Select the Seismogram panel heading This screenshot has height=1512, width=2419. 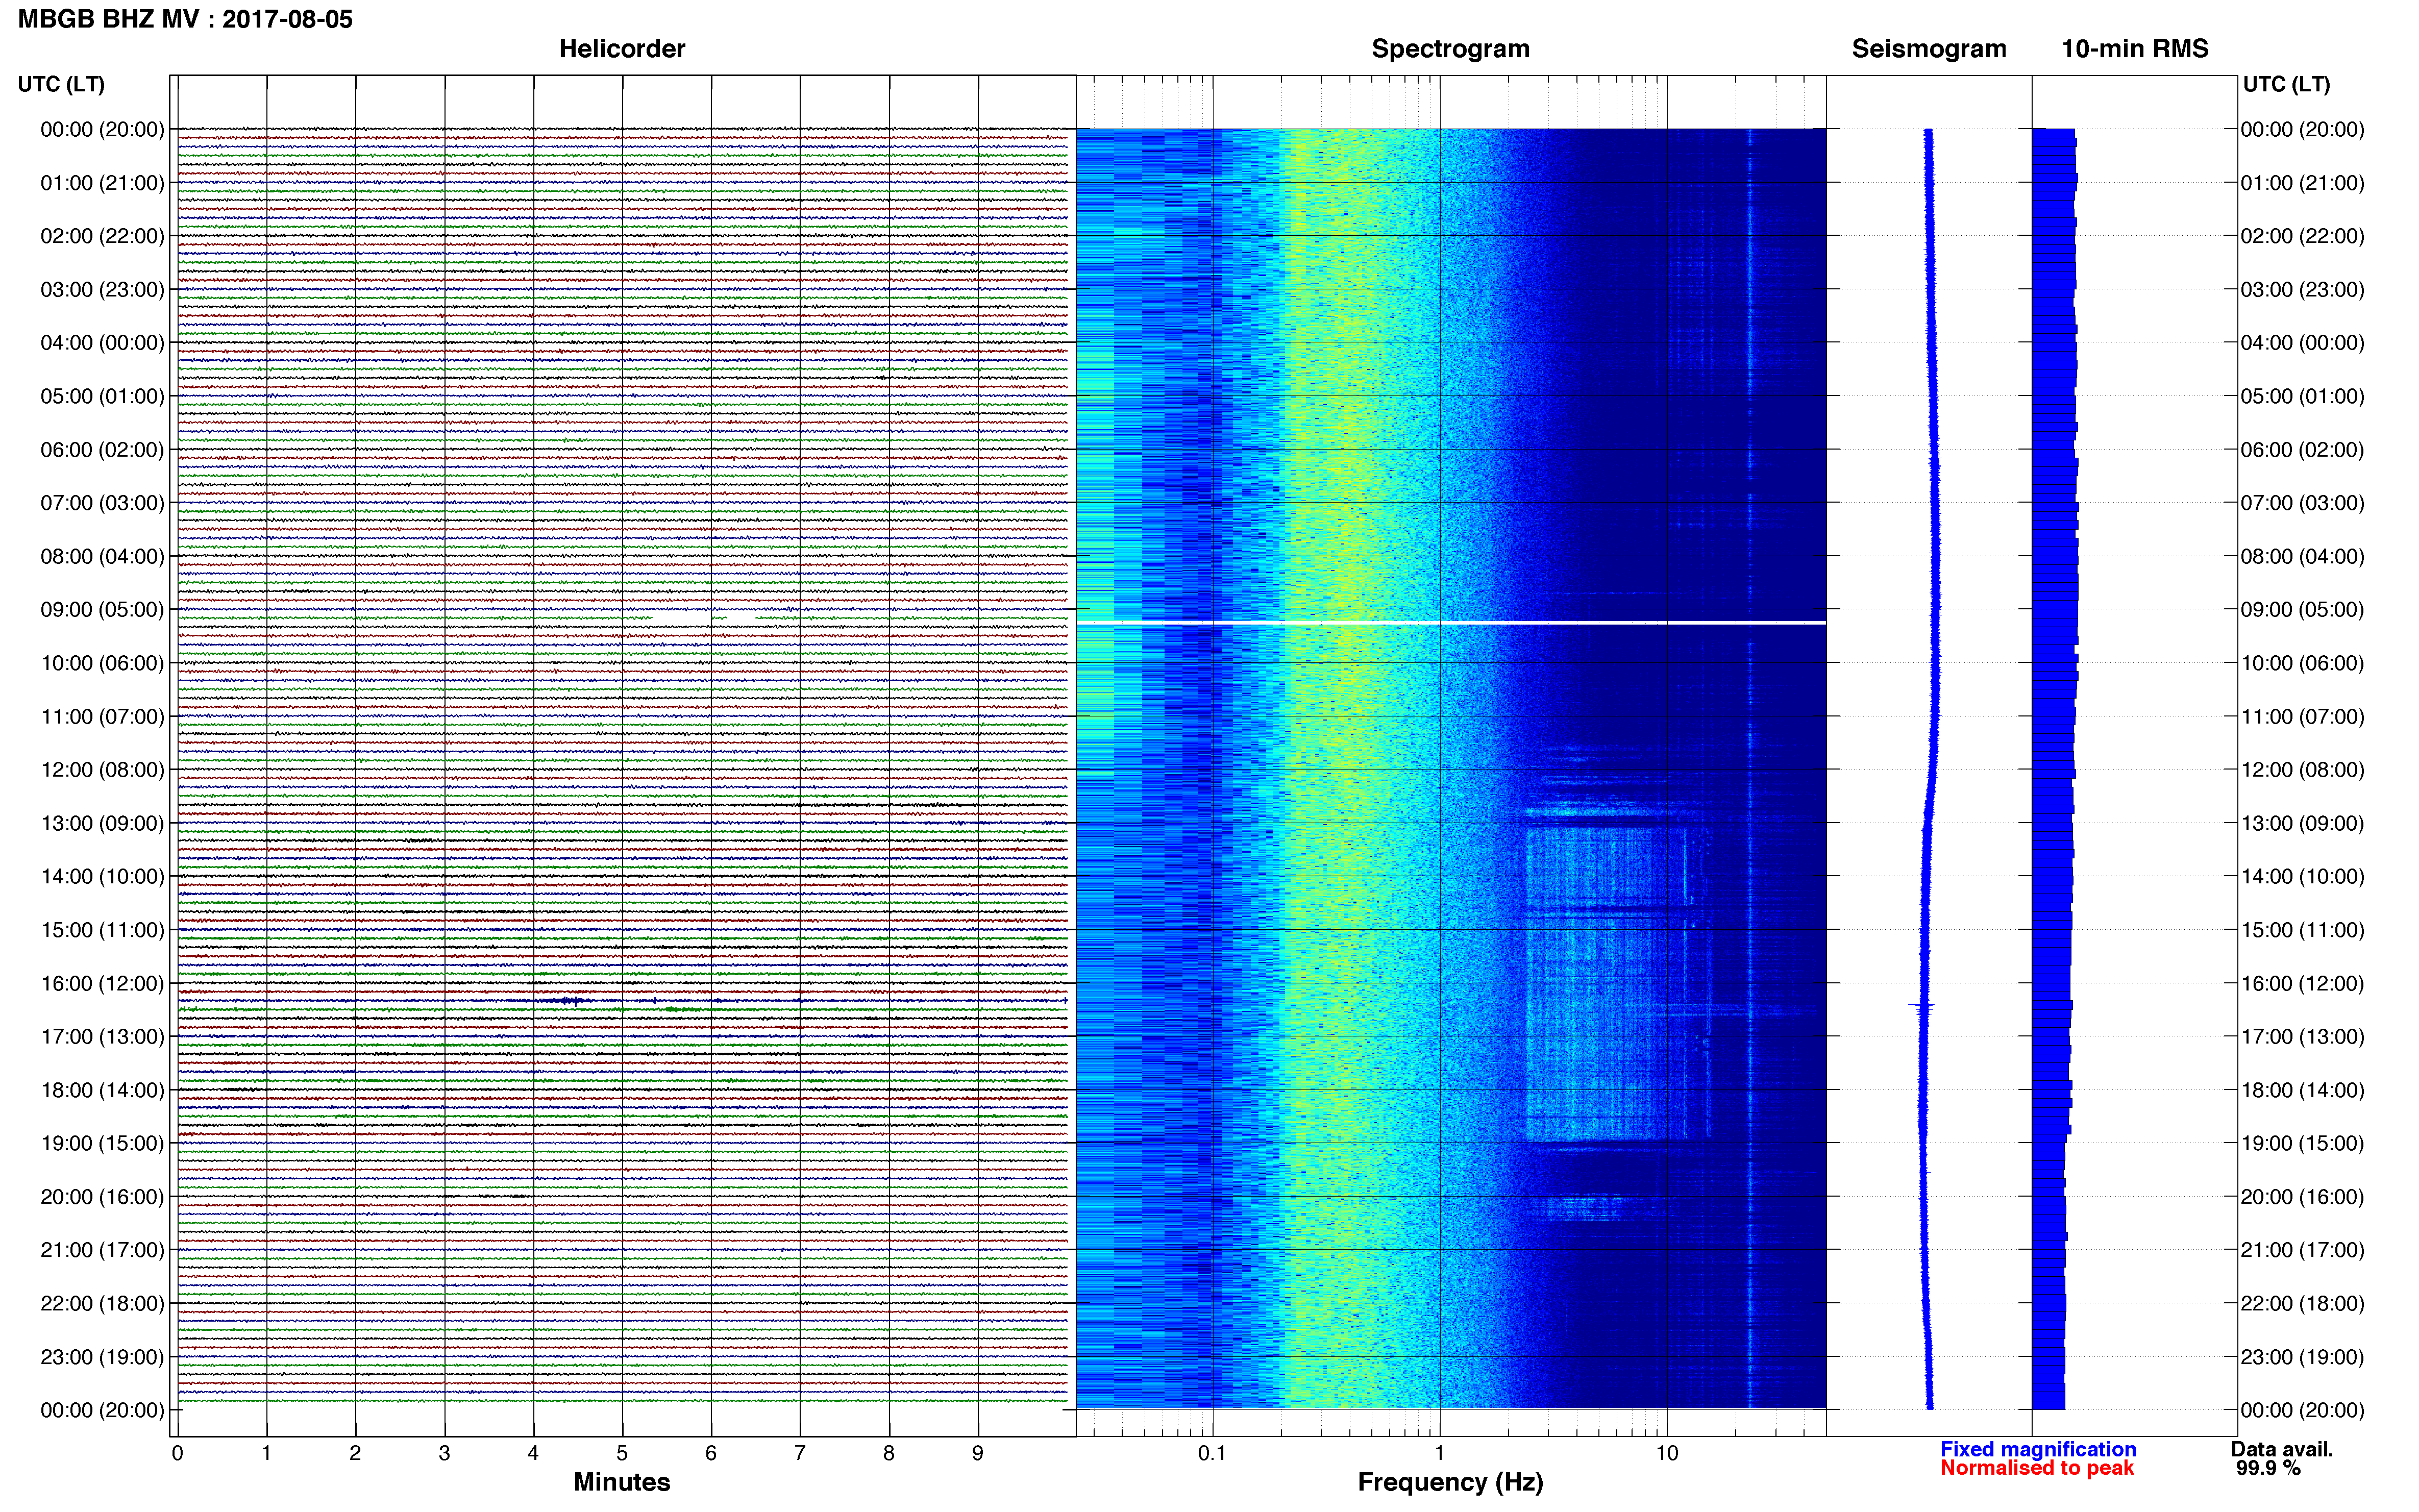[1928, 49]
